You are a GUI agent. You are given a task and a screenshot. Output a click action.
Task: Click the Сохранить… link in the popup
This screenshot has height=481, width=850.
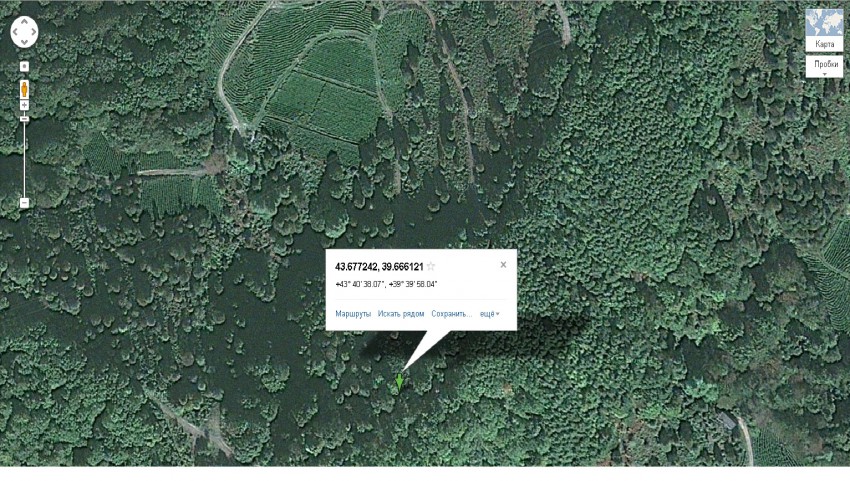click(x=452, y=314)
